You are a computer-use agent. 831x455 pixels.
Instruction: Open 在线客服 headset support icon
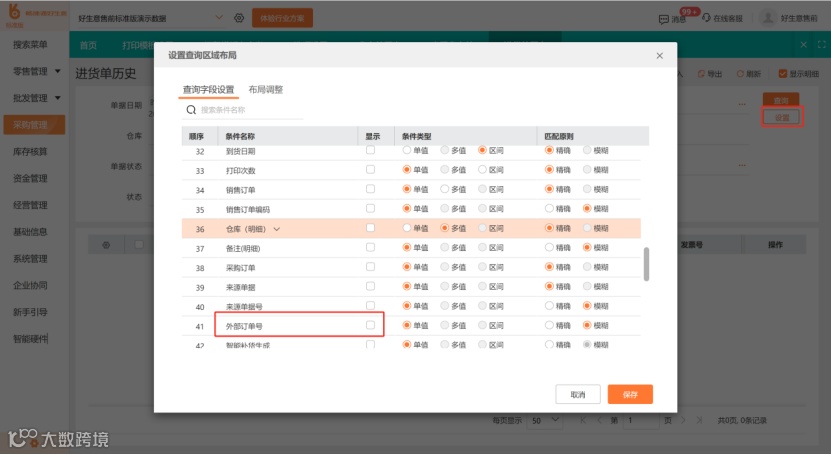pos(706,17)
